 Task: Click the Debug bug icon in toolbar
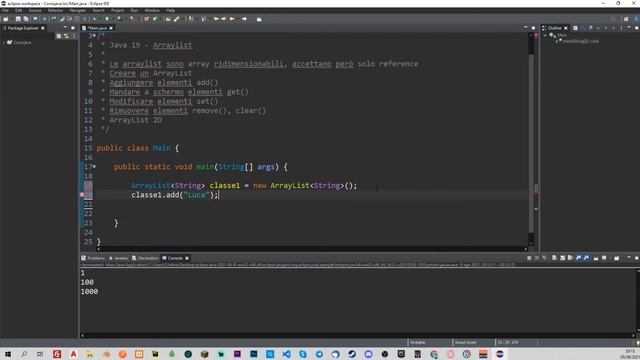pos(94,19)
